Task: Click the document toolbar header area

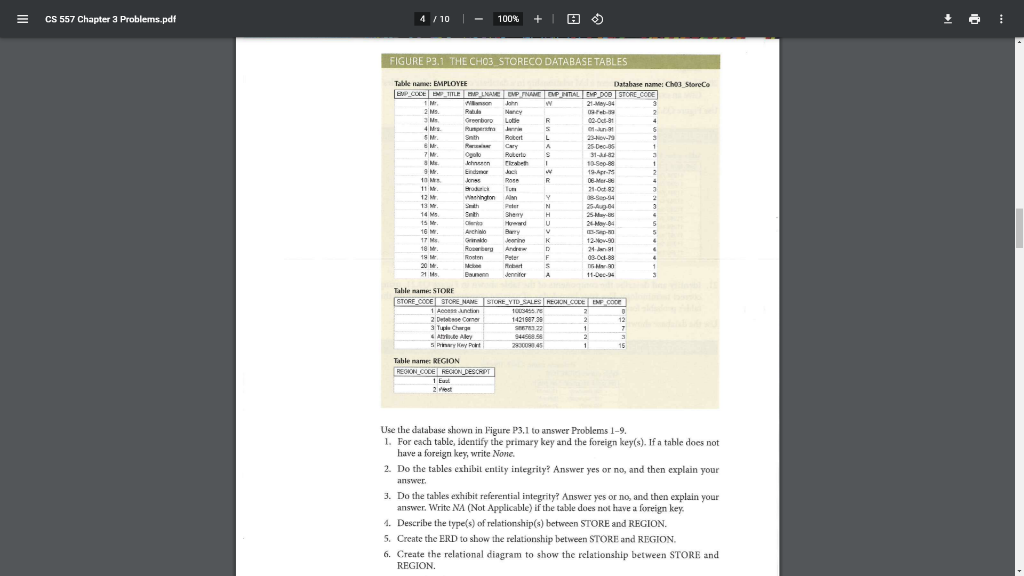Action: (512, 18)
